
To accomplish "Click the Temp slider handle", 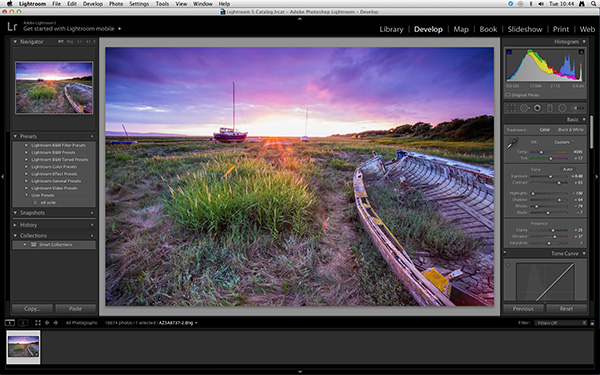I will (541, 152).
